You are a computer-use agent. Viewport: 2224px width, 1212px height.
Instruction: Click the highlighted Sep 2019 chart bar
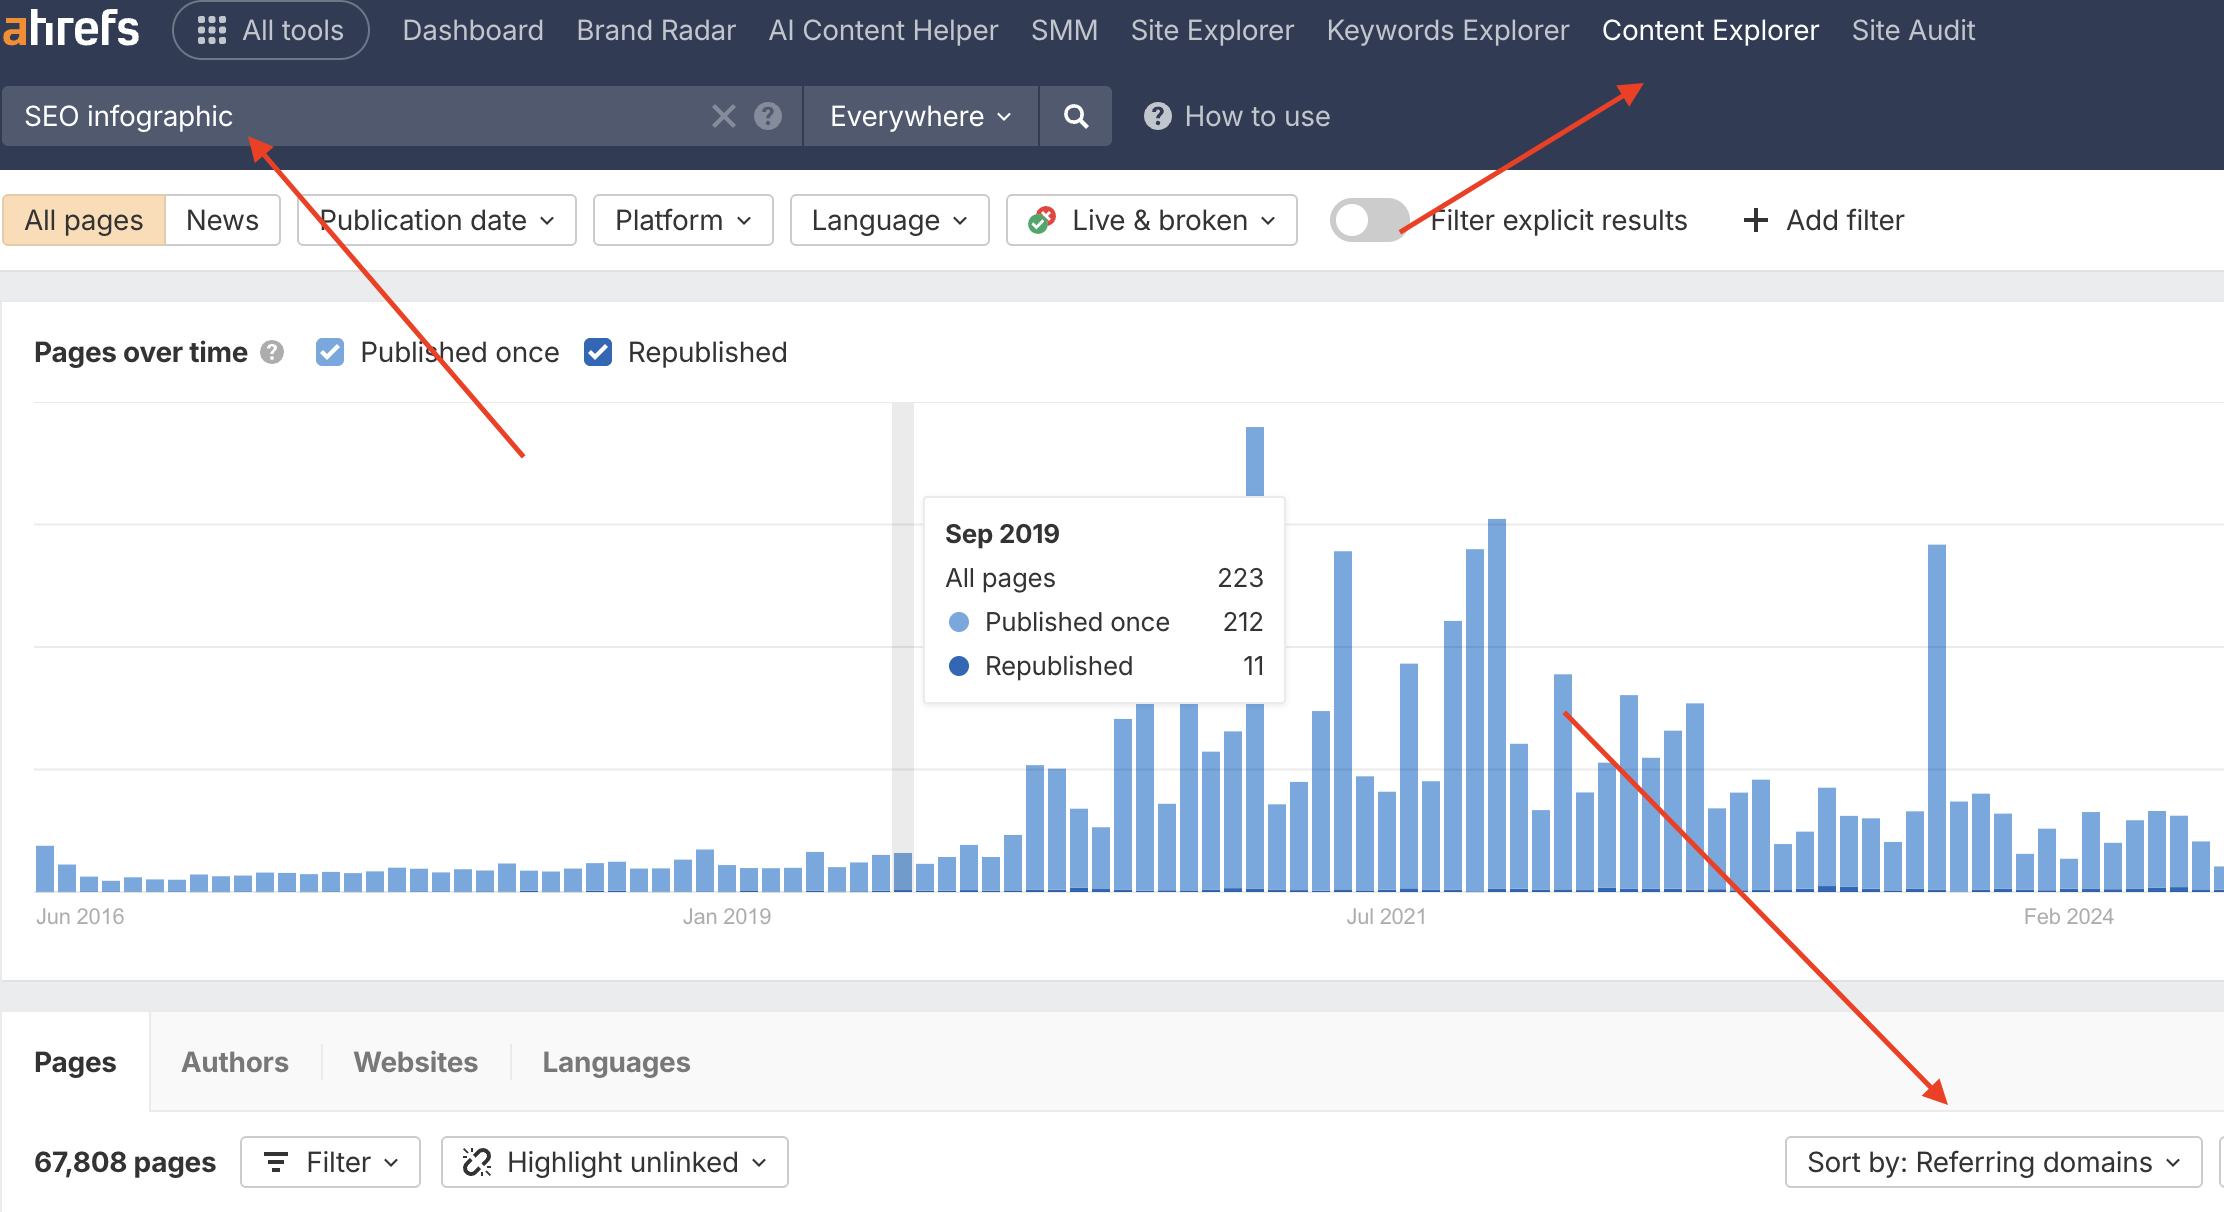point(903,872)
